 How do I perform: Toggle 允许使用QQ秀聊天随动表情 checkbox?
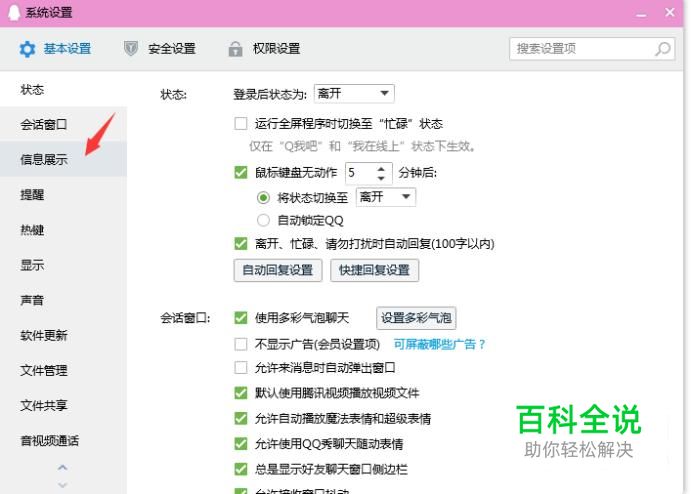click(241, 443)
